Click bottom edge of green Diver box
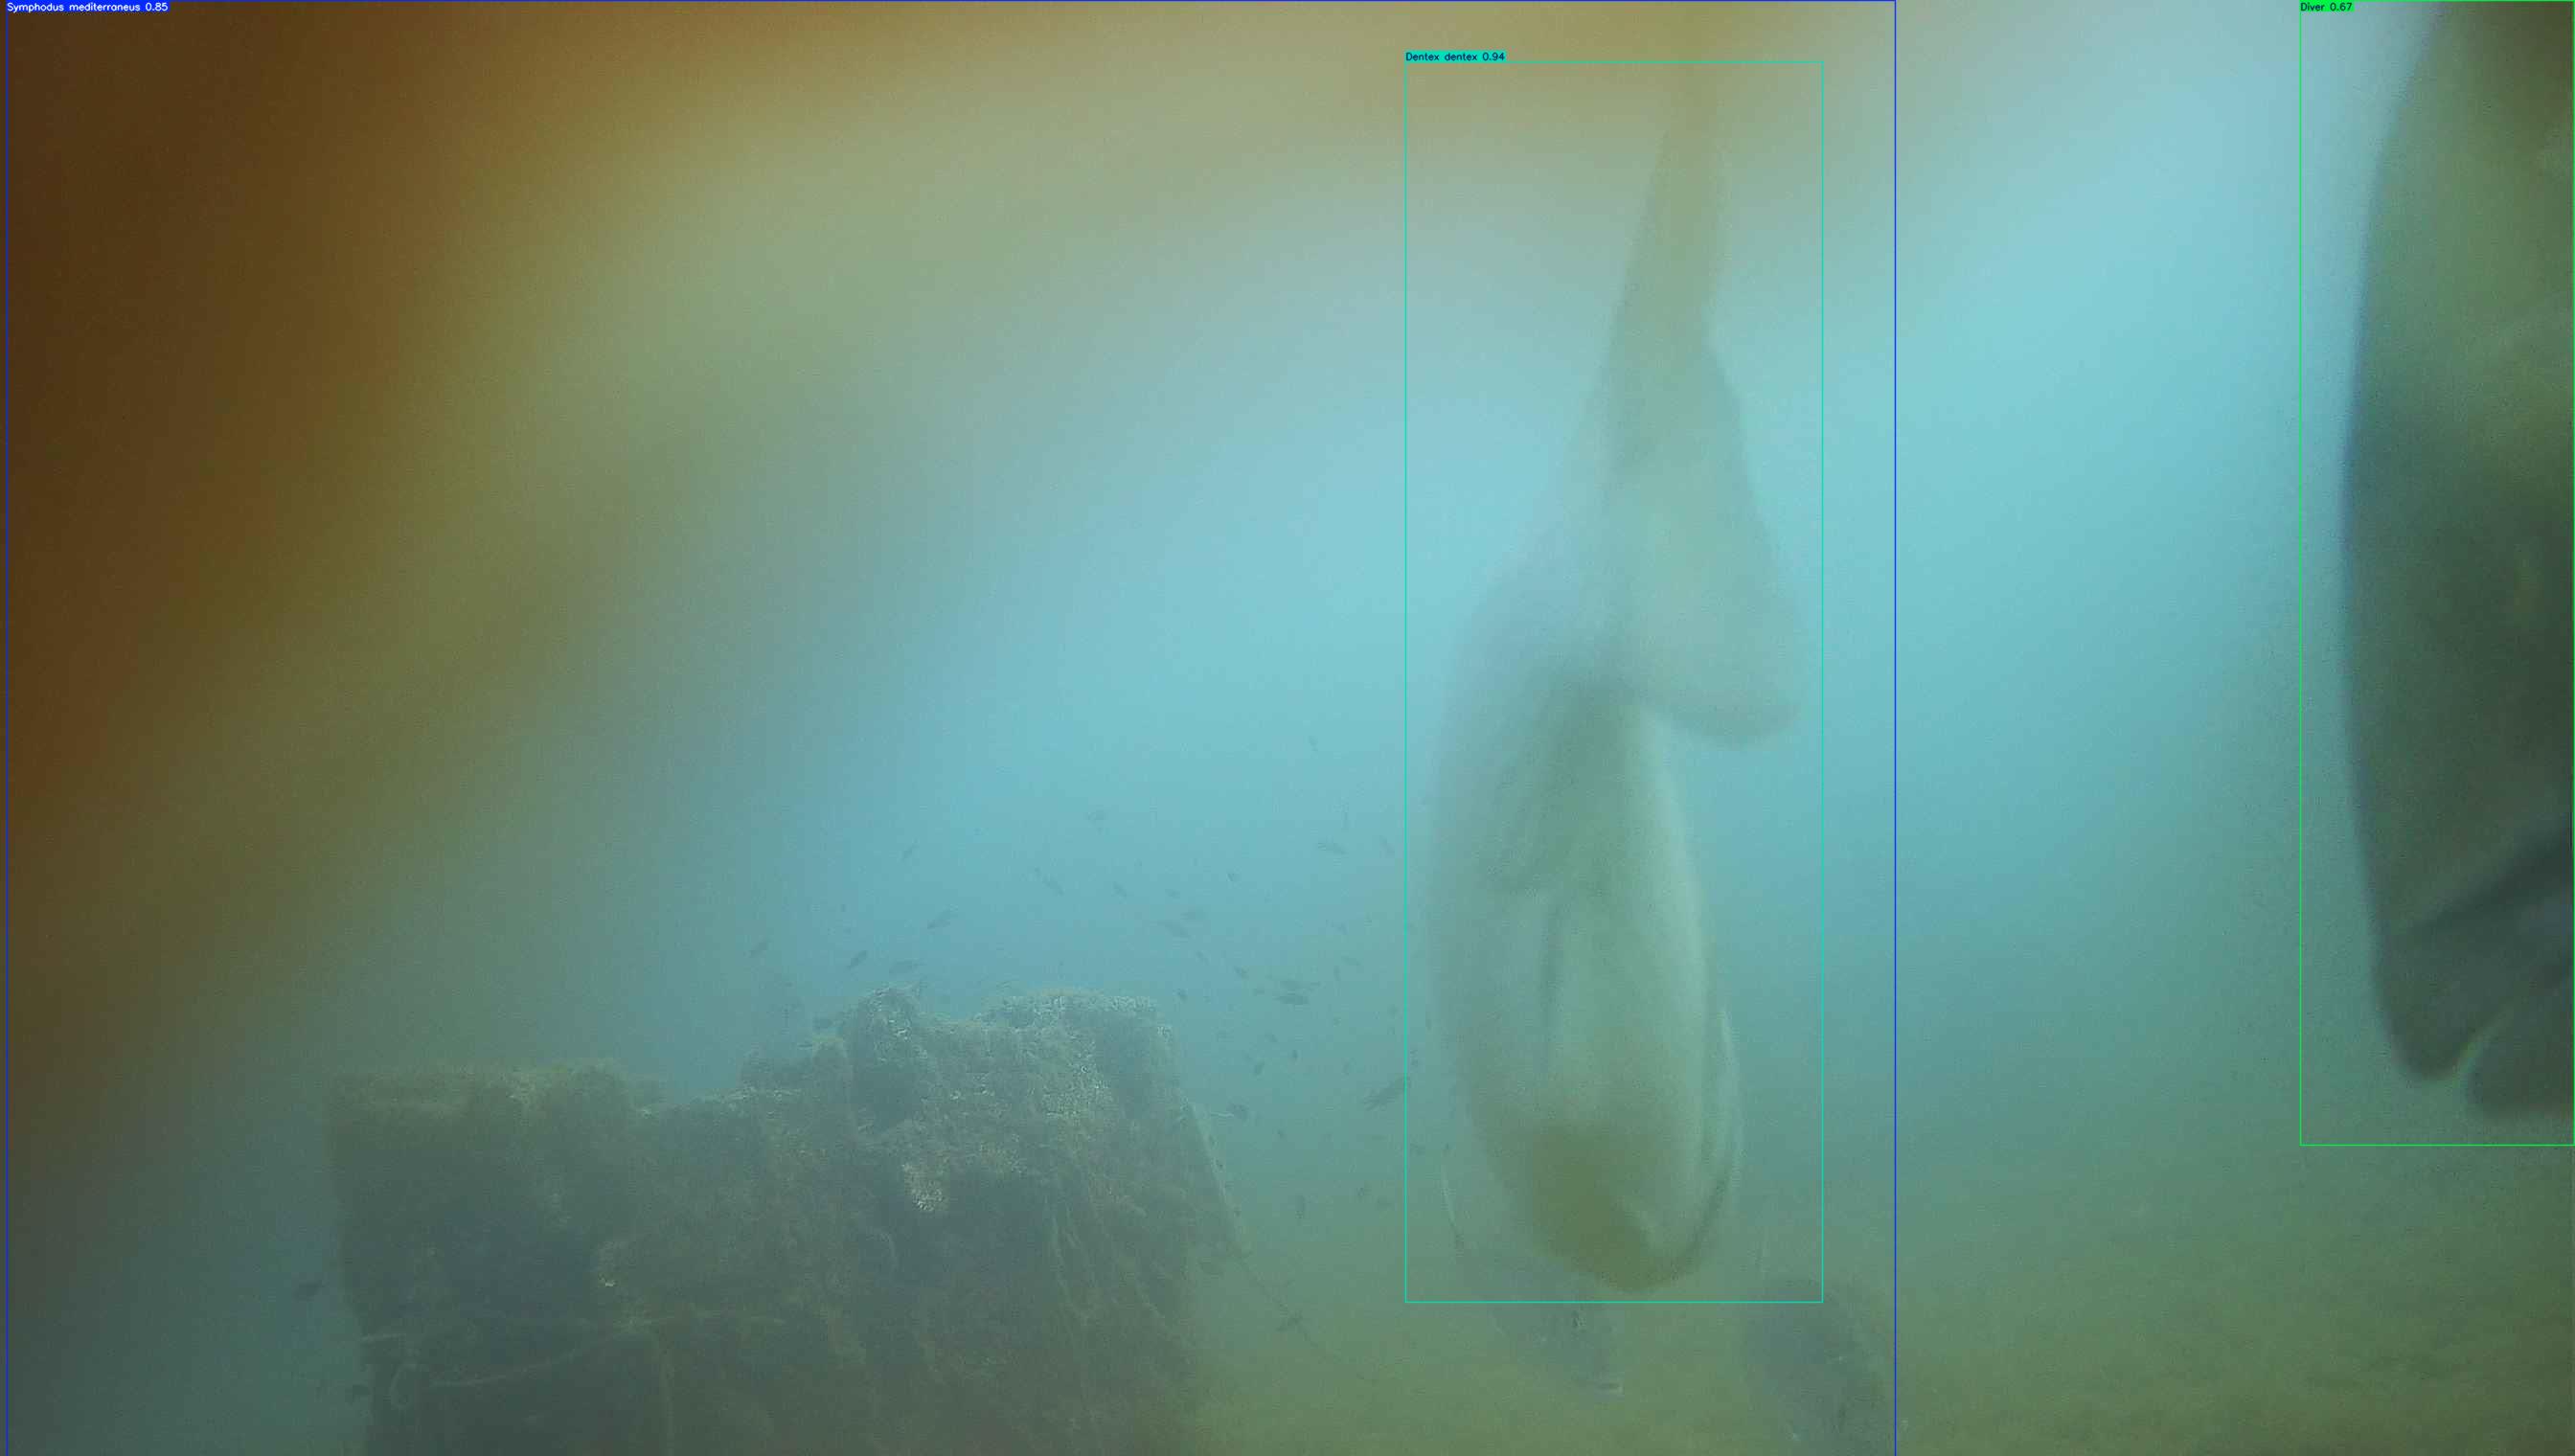Image resolution: width=2575 pixels, height=1456 pixels. coord(2437,1144)
